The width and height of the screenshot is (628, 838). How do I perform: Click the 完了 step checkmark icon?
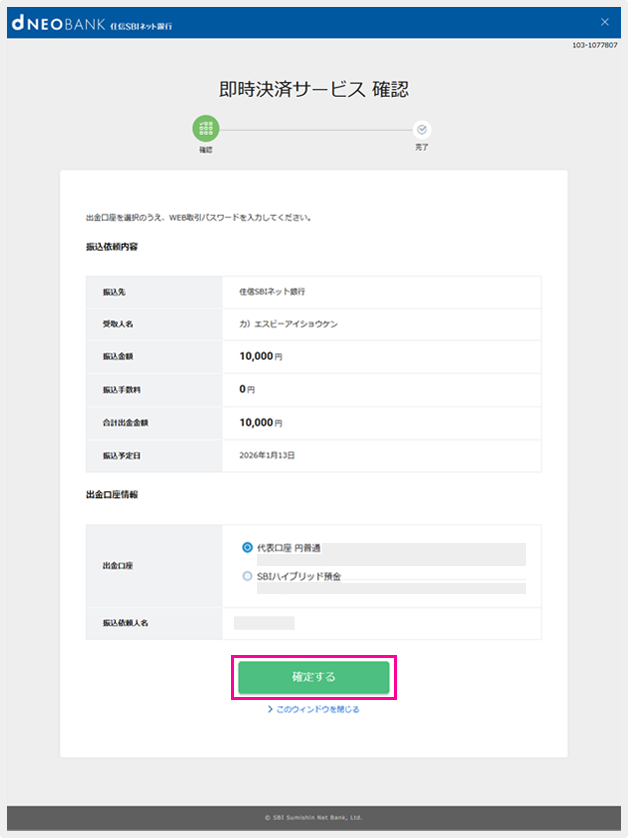coord(421,129)
